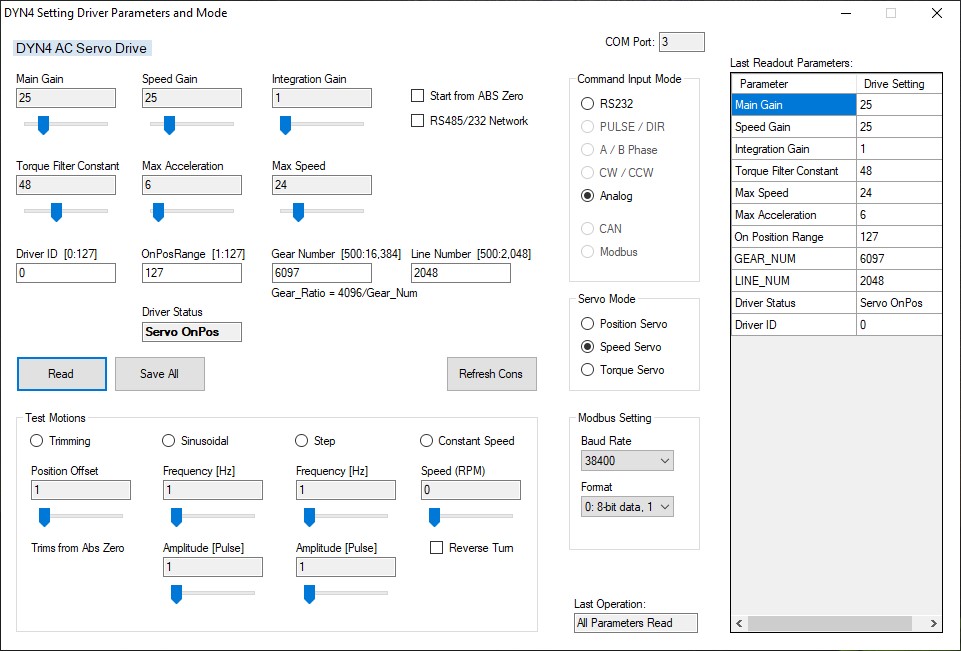Select the Sinusoidal test motion

pyautogui.click(x=195, y=441)
